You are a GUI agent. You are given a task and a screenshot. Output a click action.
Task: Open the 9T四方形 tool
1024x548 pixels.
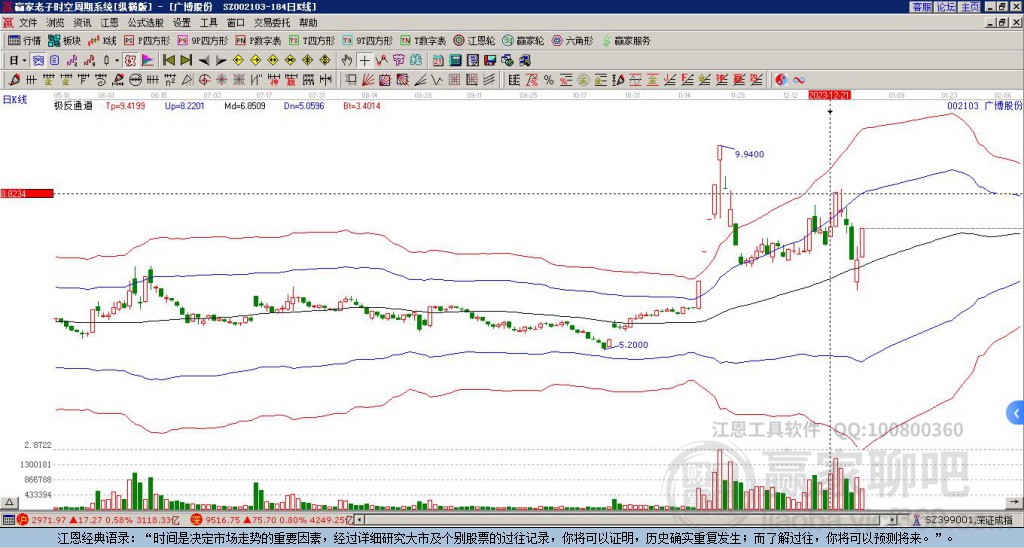(367, 40)
